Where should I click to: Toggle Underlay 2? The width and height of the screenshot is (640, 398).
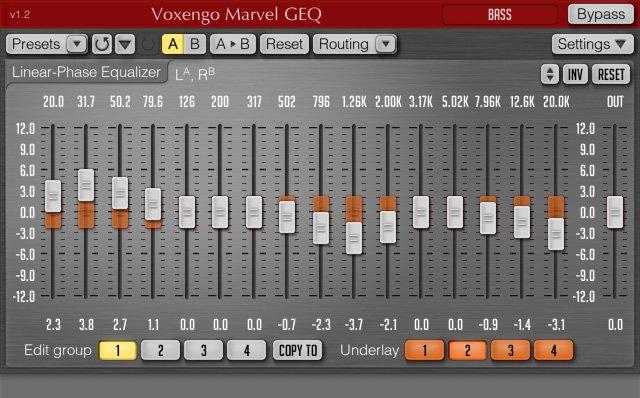coord(468,351)
